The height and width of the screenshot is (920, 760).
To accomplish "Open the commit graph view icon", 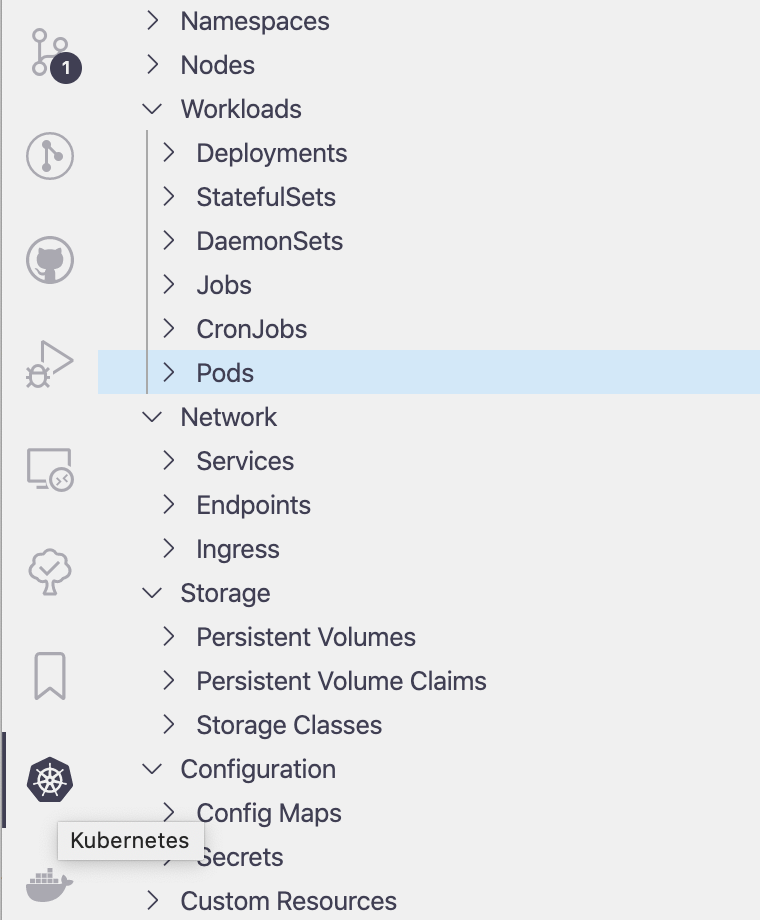I will 47,156.
